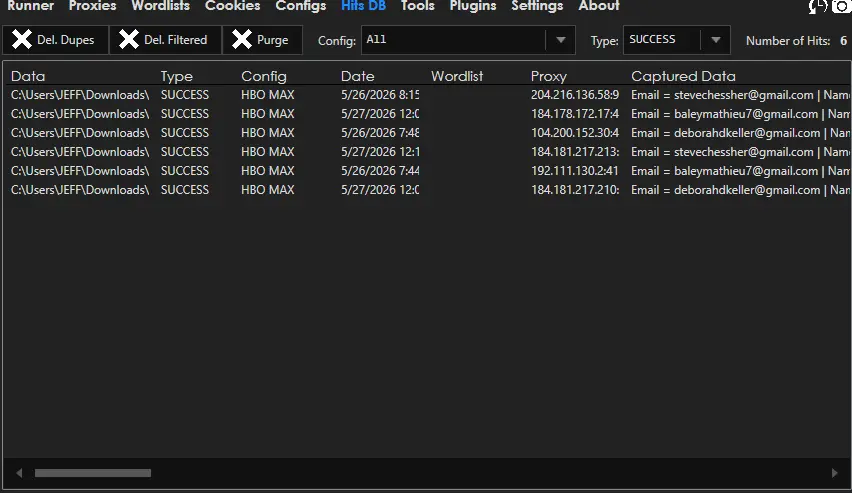Click the horizontal scrollbar thumb

pyautogui.click(x=93, y=473)
